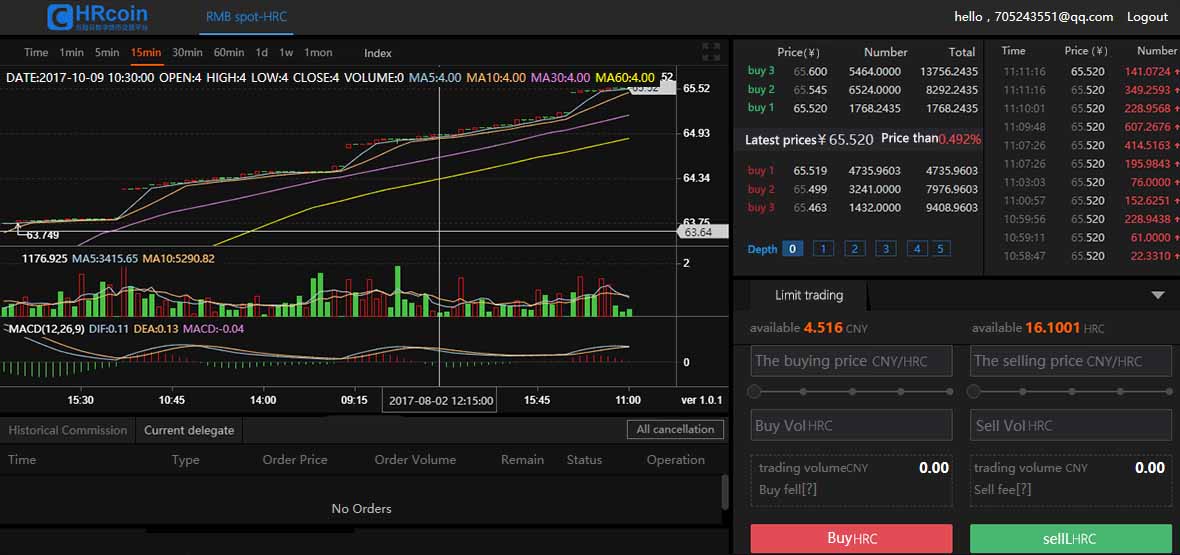Select depth level 3
The height and width of the screenshot is (555, 1180).
885,249
